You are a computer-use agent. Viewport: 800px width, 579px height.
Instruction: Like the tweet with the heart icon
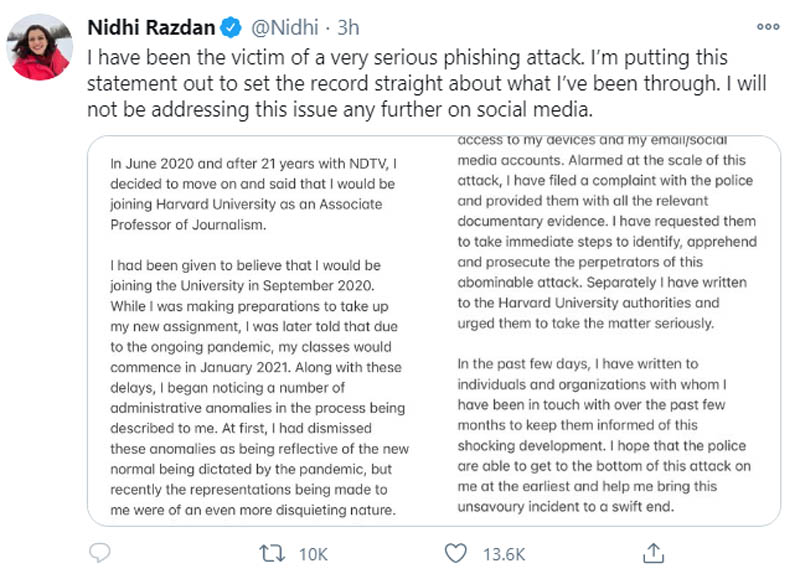click(456, 552)
